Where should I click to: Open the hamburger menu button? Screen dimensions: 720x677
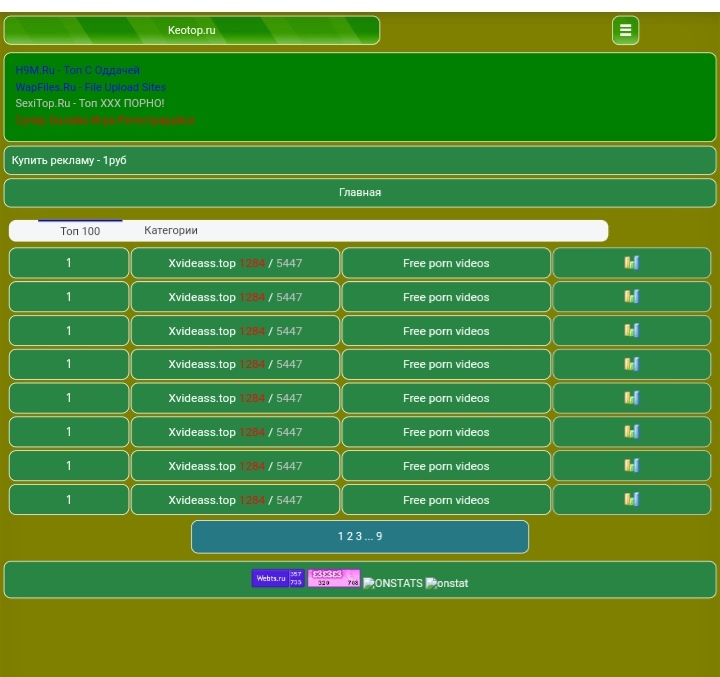625,30
